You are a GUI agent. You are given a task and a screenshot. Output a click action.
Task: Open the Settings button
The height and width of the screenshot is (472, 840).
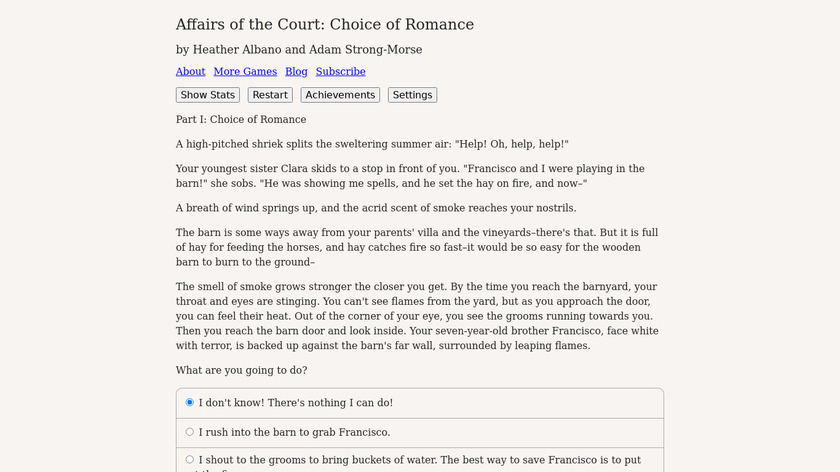click(x=412, y=95)
